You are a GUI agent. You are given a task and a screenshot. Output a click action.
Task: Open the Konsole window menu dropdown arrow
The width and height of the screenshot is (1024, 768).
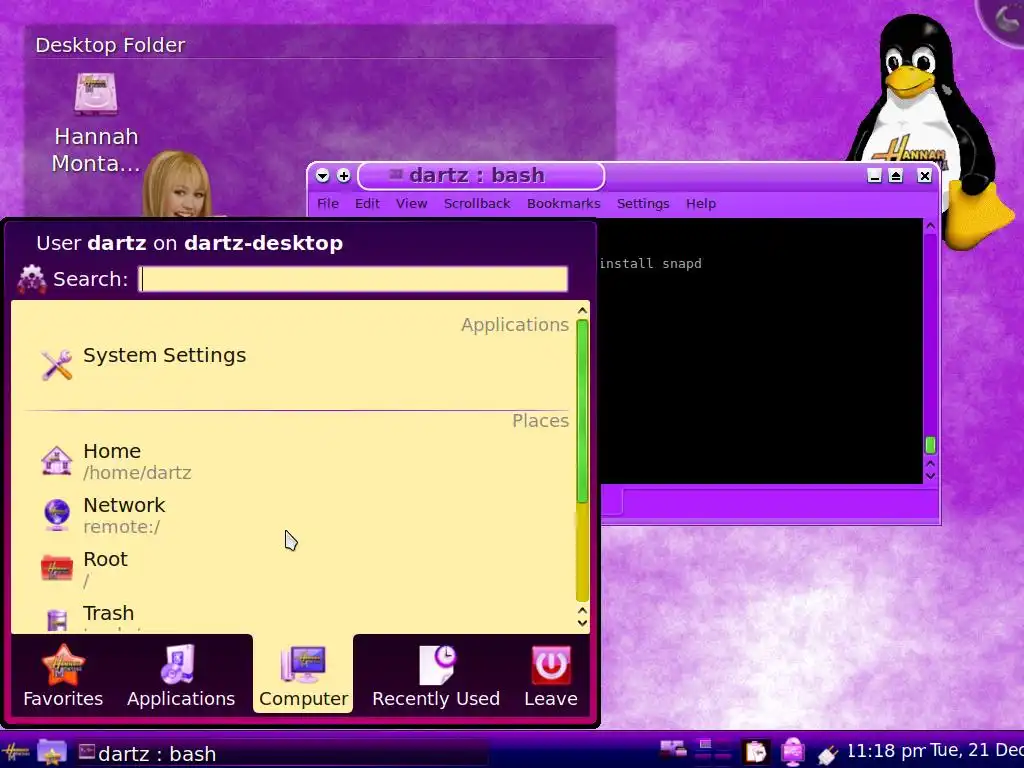[x=323, y=176]
